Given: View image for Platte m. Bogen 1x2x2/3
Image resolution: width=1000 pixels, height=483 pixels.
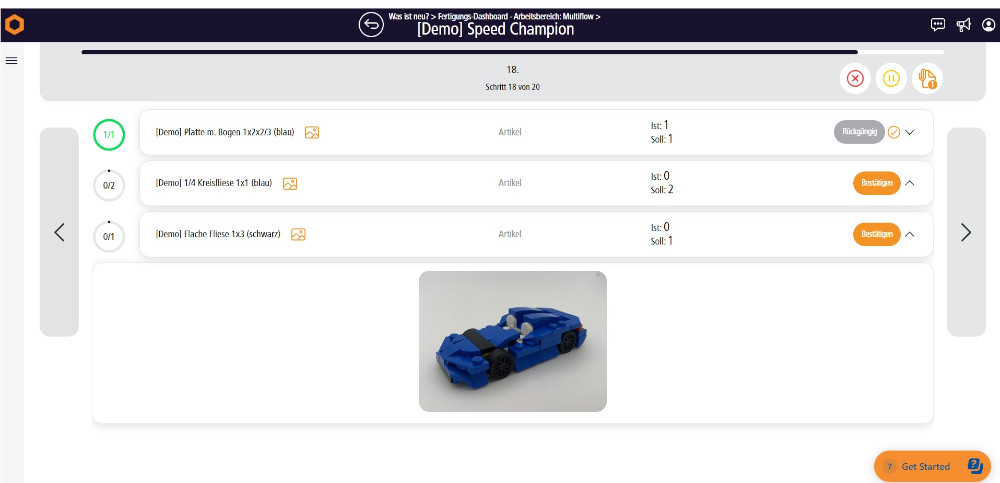Looking at the screenshot, I should (x=312, y=132).
